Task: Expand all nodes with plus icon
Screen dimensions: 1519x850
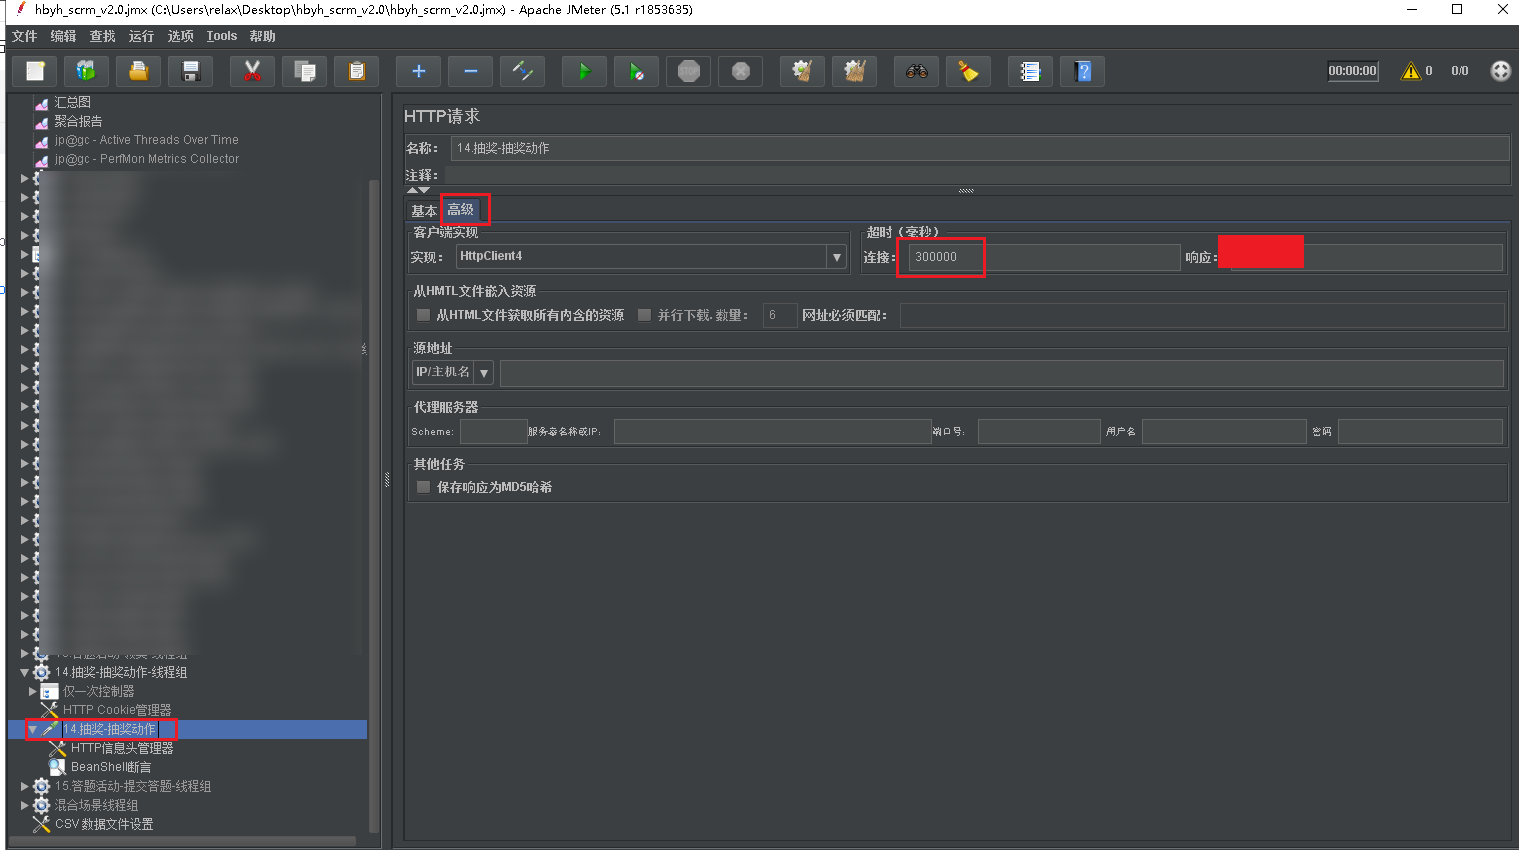Action: pos(419,71)
